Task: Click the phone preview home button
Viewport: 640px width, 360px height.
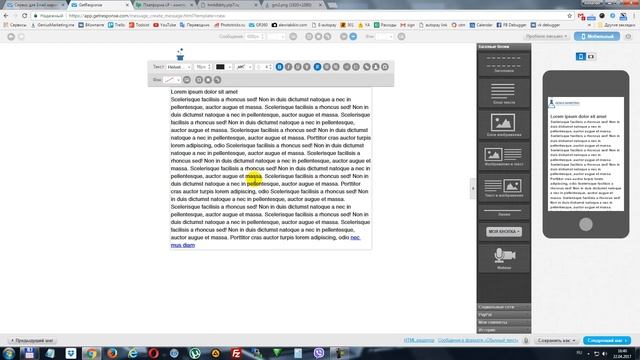Action: click(x=586, y=224)
